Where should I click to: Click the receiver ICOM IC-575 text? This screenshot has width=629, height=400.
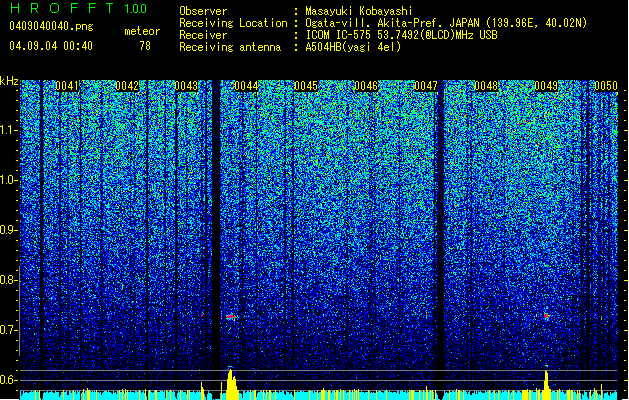tap(401, 35)
